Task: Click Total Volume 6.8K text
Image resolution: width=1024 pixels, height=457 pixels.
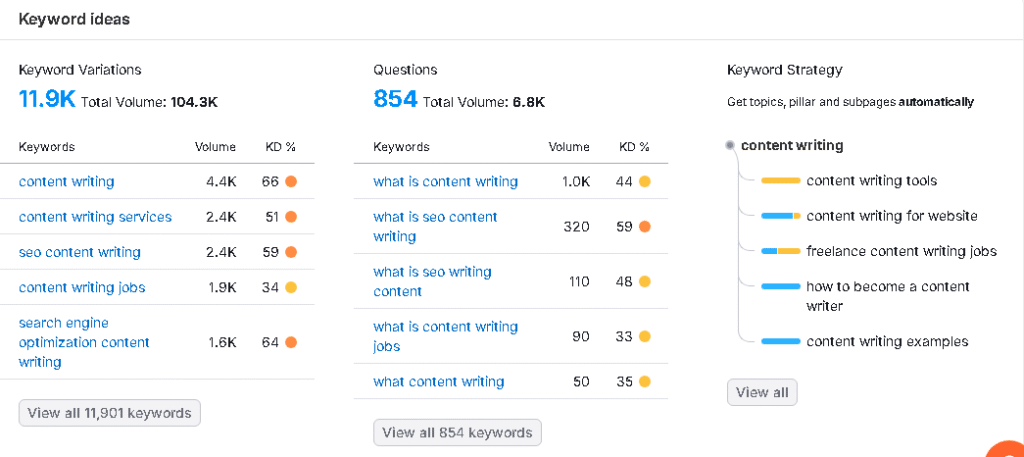Action: 484,102
